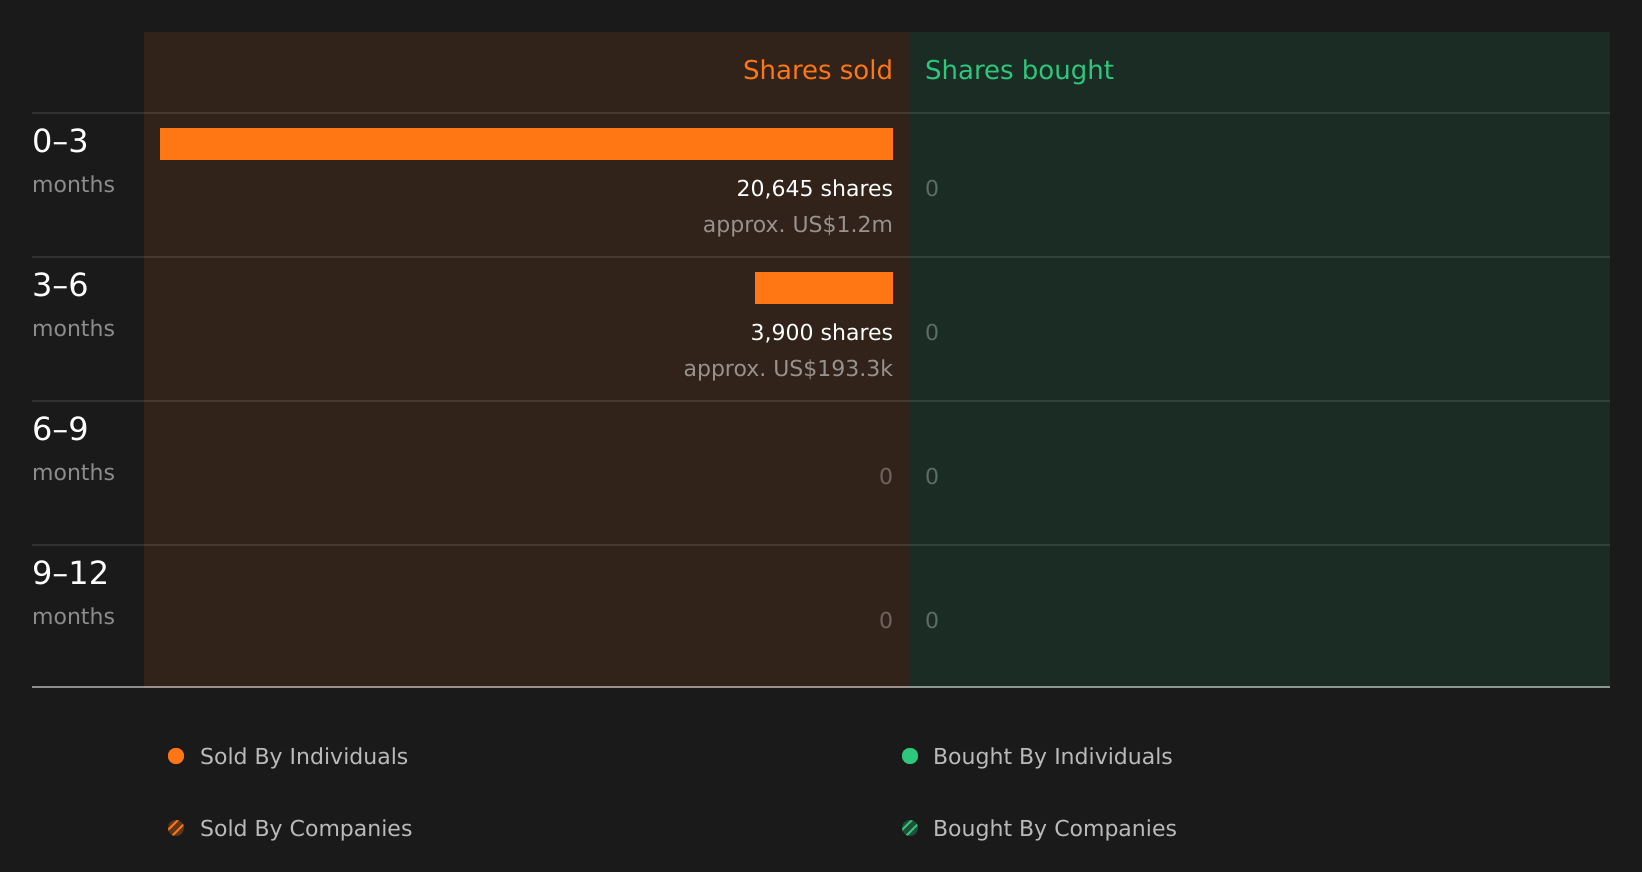Click the striped Bought By Companies legend icon

pos(910,828)
